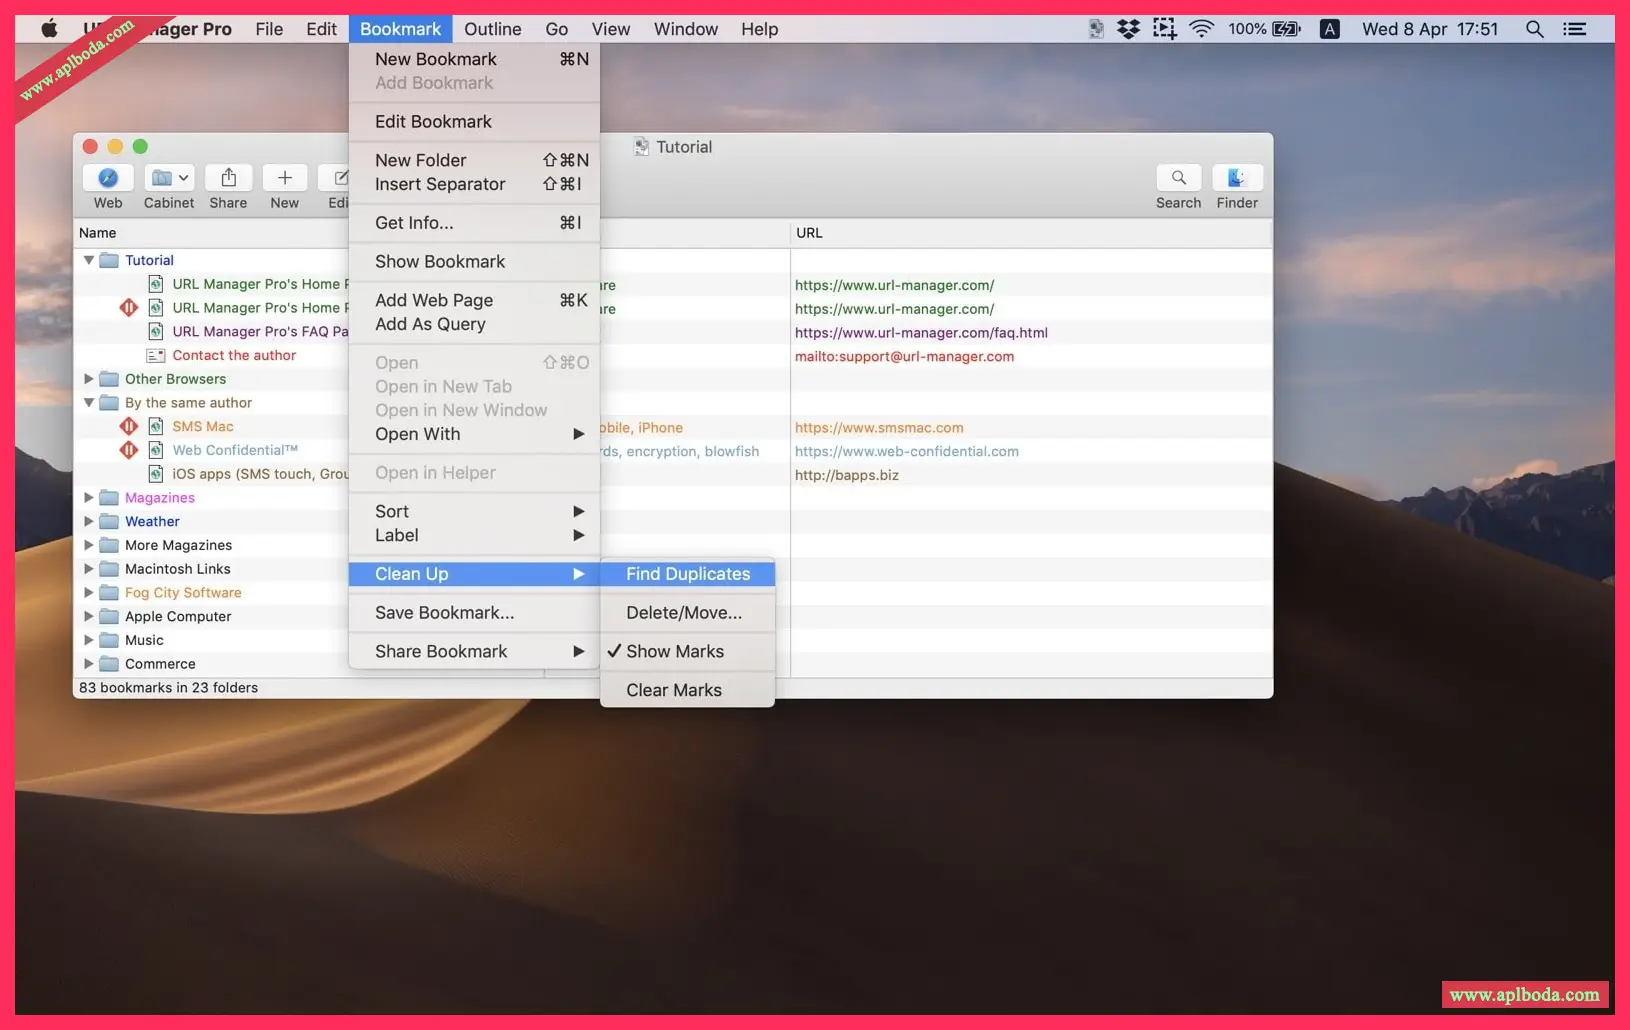Image resolution: width=1630 pixels, height=1030 pixels.
Task: Click the menu bar clock Wed 8 Apr
Action: click(1430, 29)
